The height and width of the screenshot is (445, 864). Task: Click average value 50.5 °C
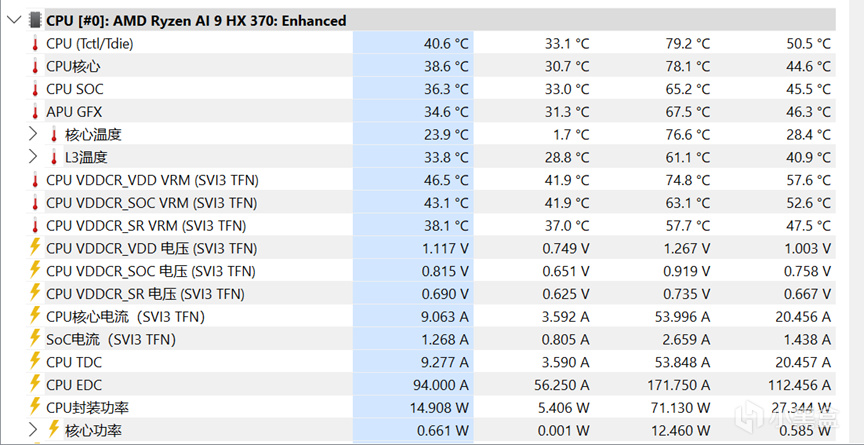[x=808, y=44]
